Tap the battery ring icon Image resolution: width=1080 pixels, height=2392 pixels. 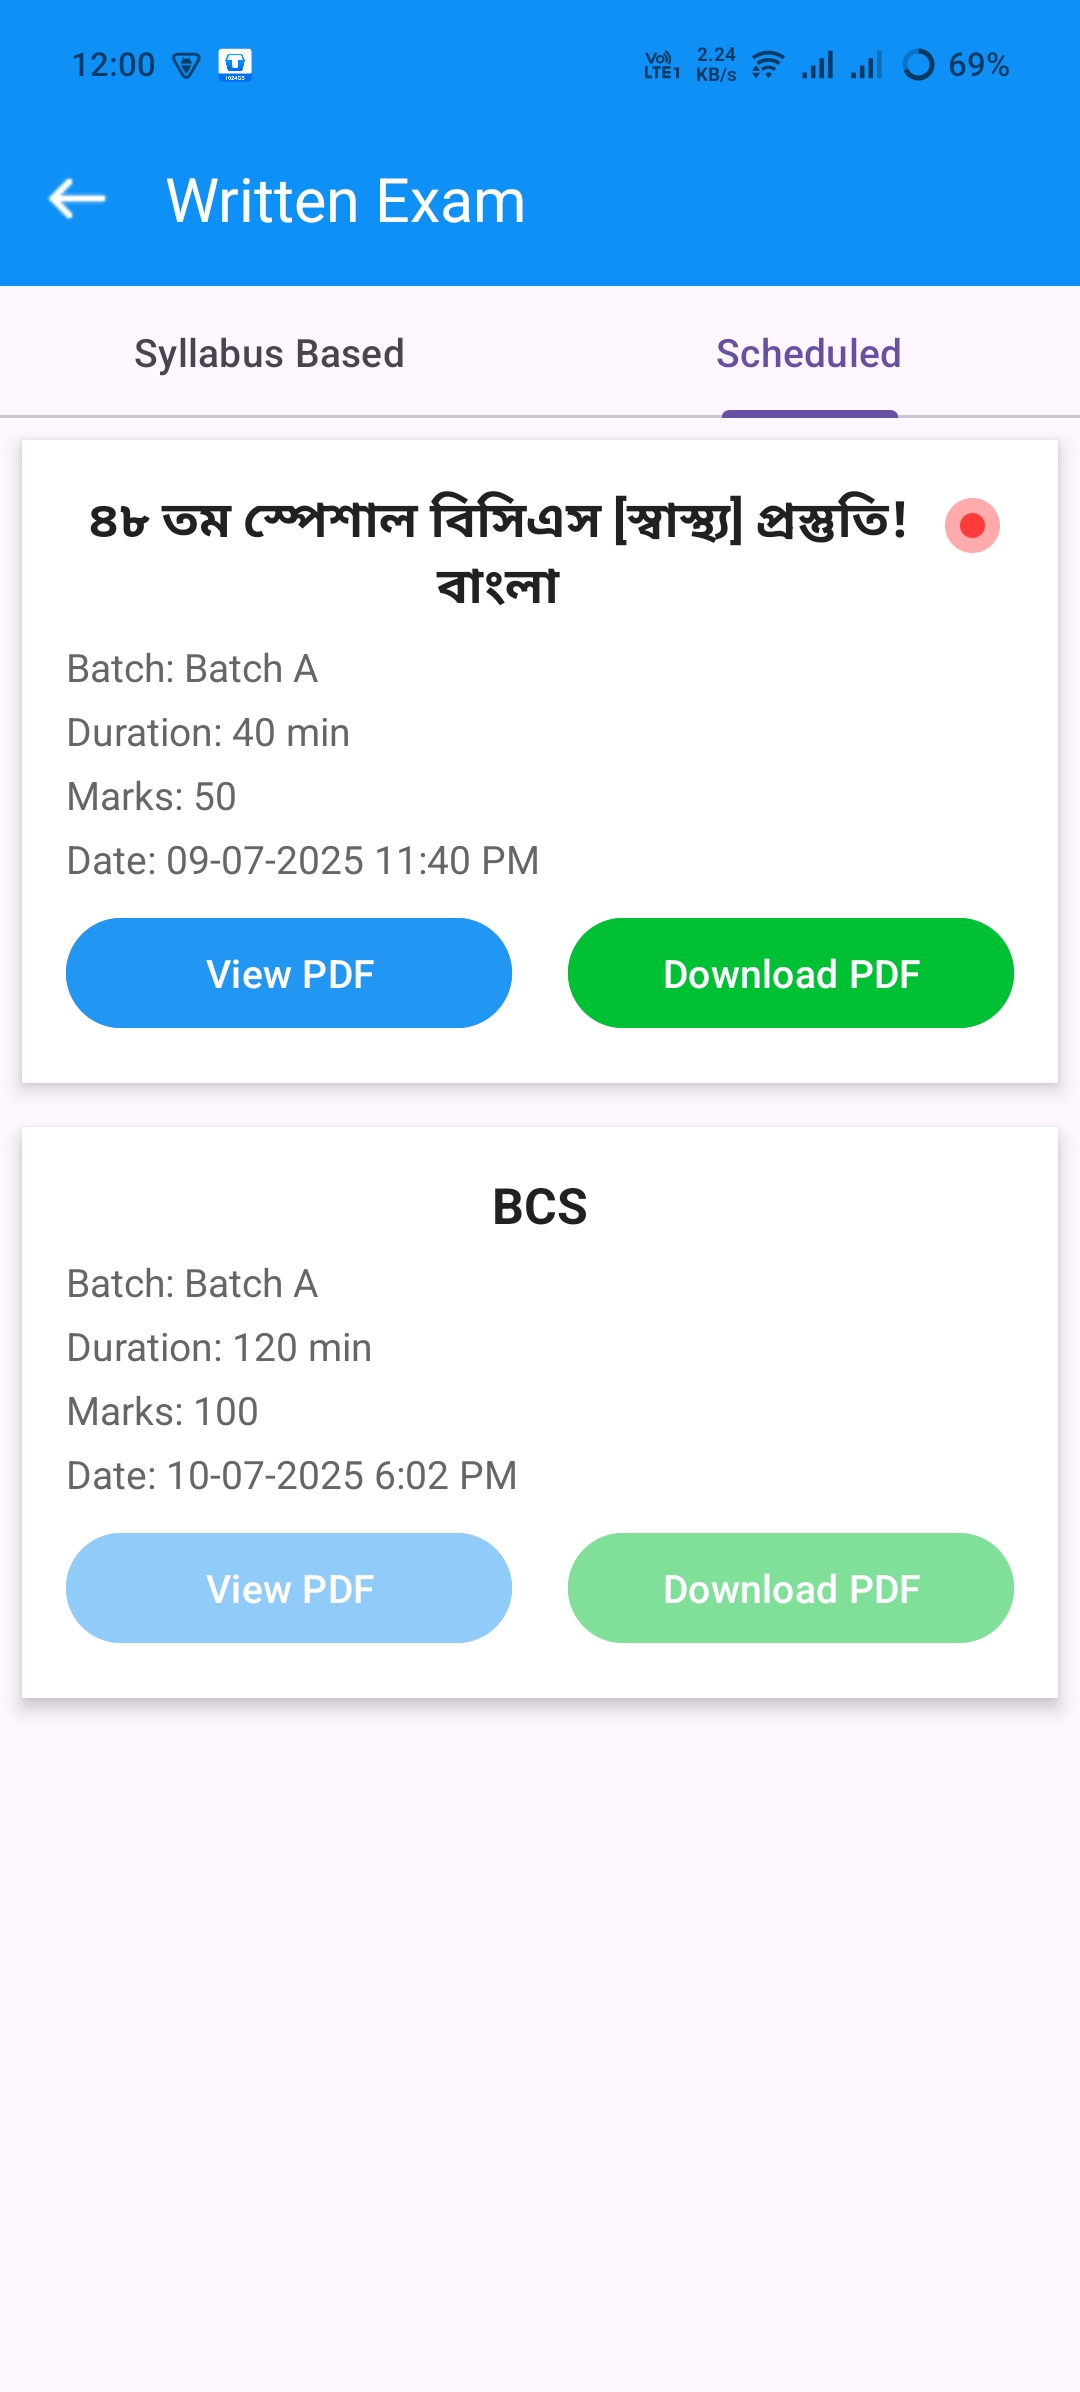[918, 65]
